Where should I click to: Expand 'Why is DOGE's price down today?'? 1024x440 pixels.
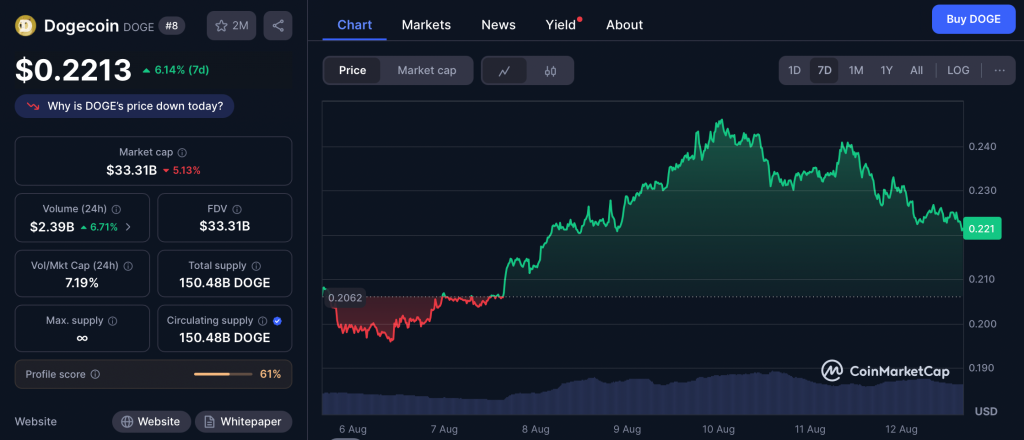125,106
